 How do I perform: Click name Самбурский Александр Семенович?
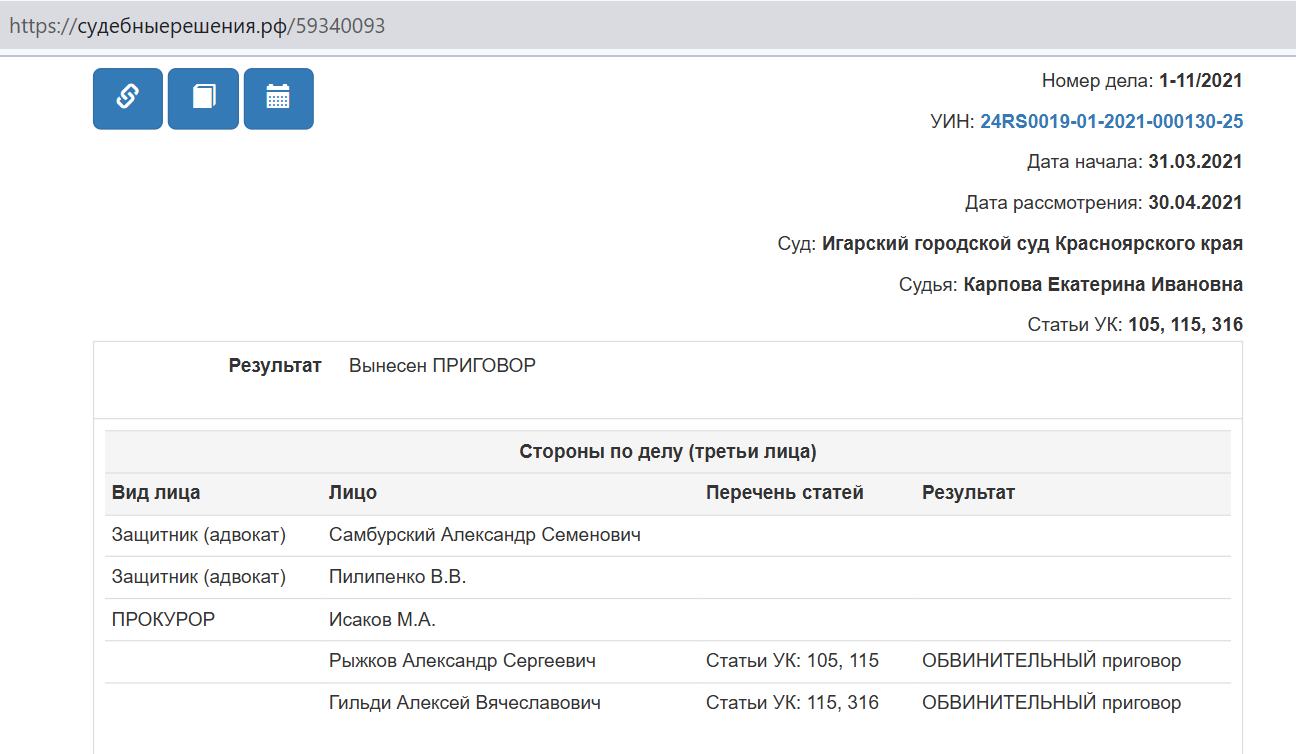click(485, 535)
